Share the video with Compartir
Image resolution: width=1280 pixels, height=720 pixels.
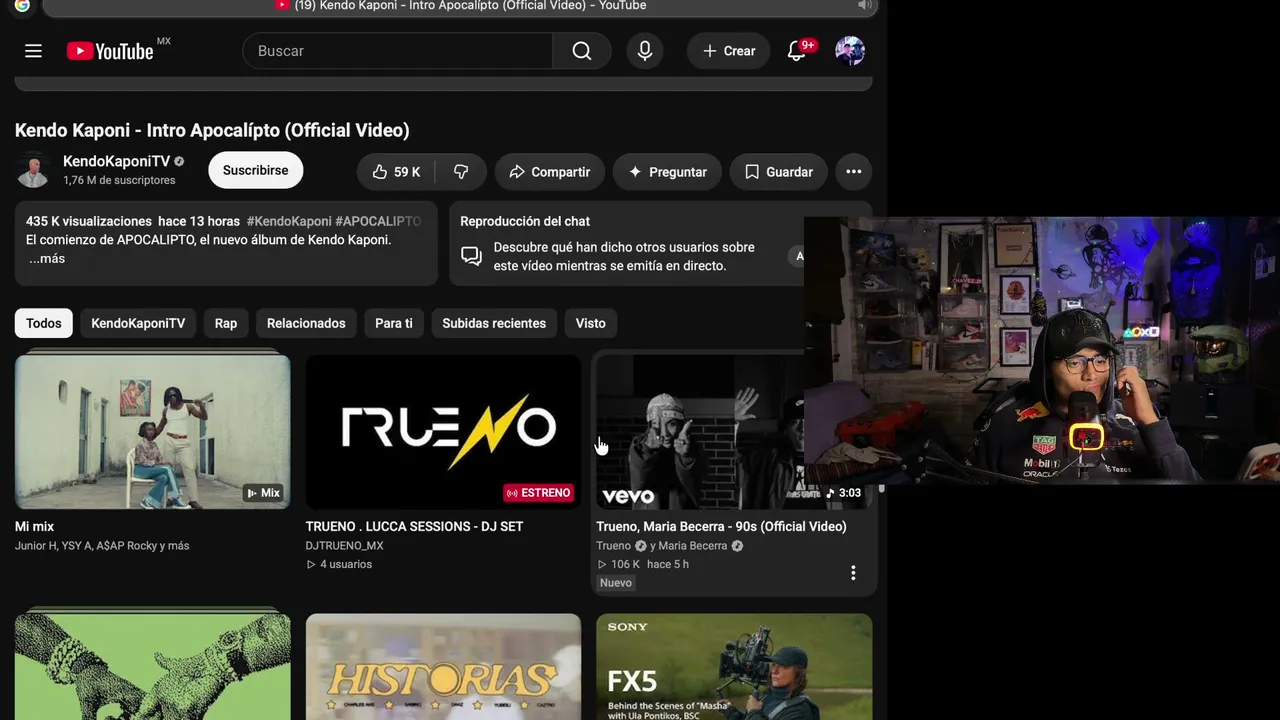550,172
